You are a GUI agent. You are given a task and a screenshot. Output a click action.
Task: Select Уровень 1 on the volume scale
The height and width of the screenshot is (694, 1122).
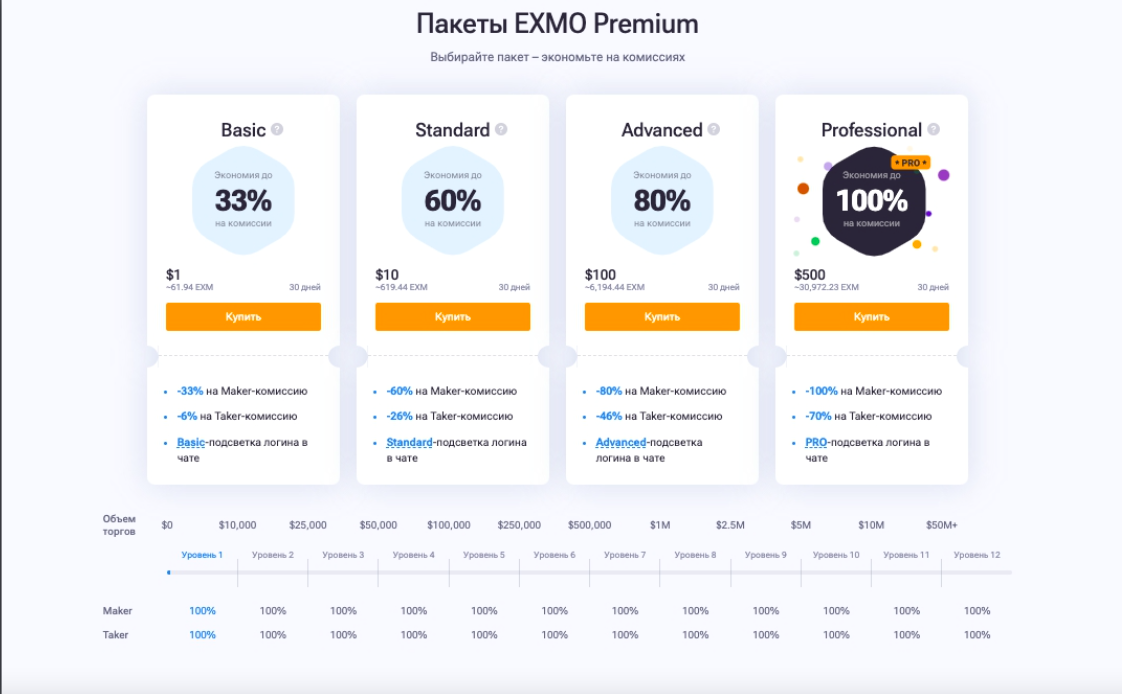point(202,555)
